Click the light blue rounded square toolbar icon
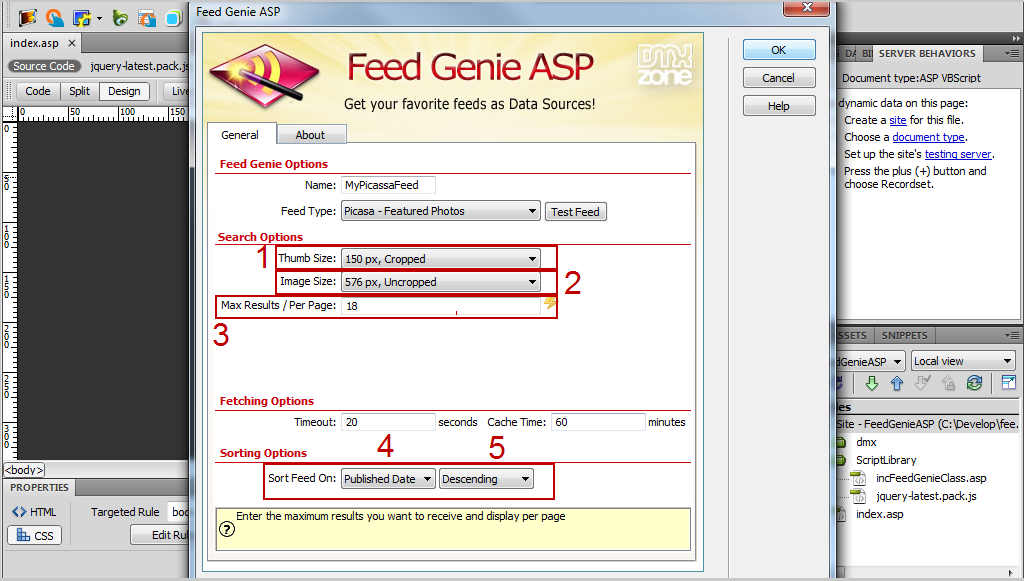The image size is (1024, 581). pos(174,18)
